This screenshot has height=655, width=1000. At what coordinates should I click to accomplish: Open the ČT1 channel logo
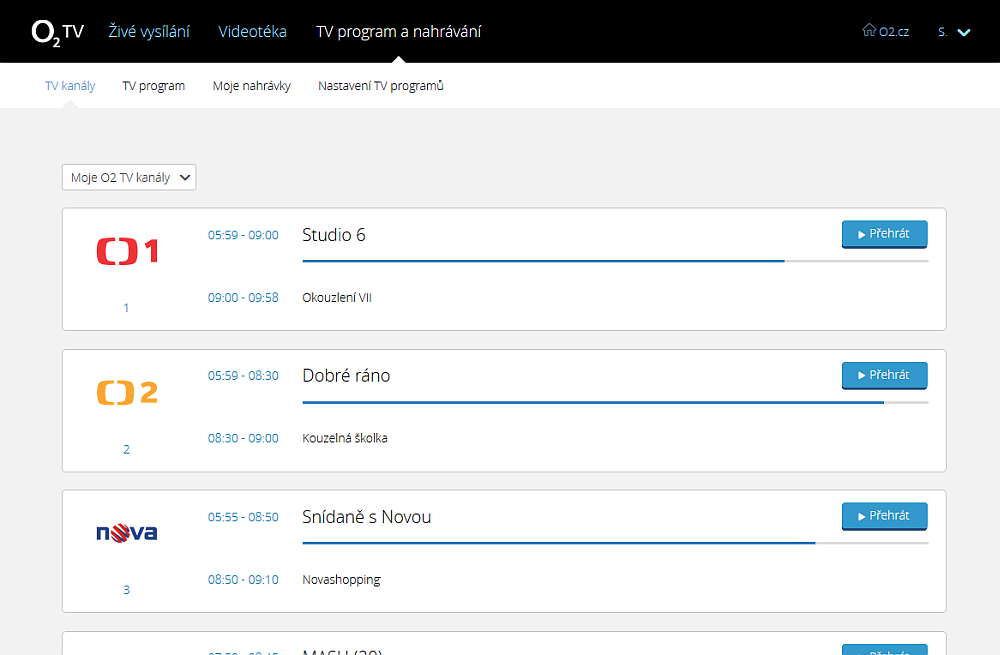coord(127,251)
